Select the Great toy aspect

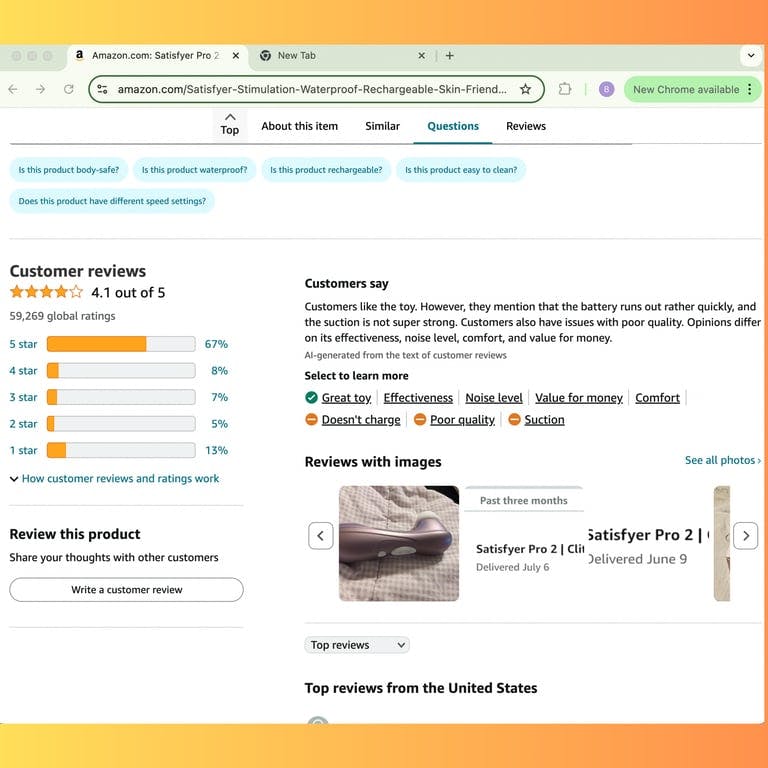tap(346, 398)
